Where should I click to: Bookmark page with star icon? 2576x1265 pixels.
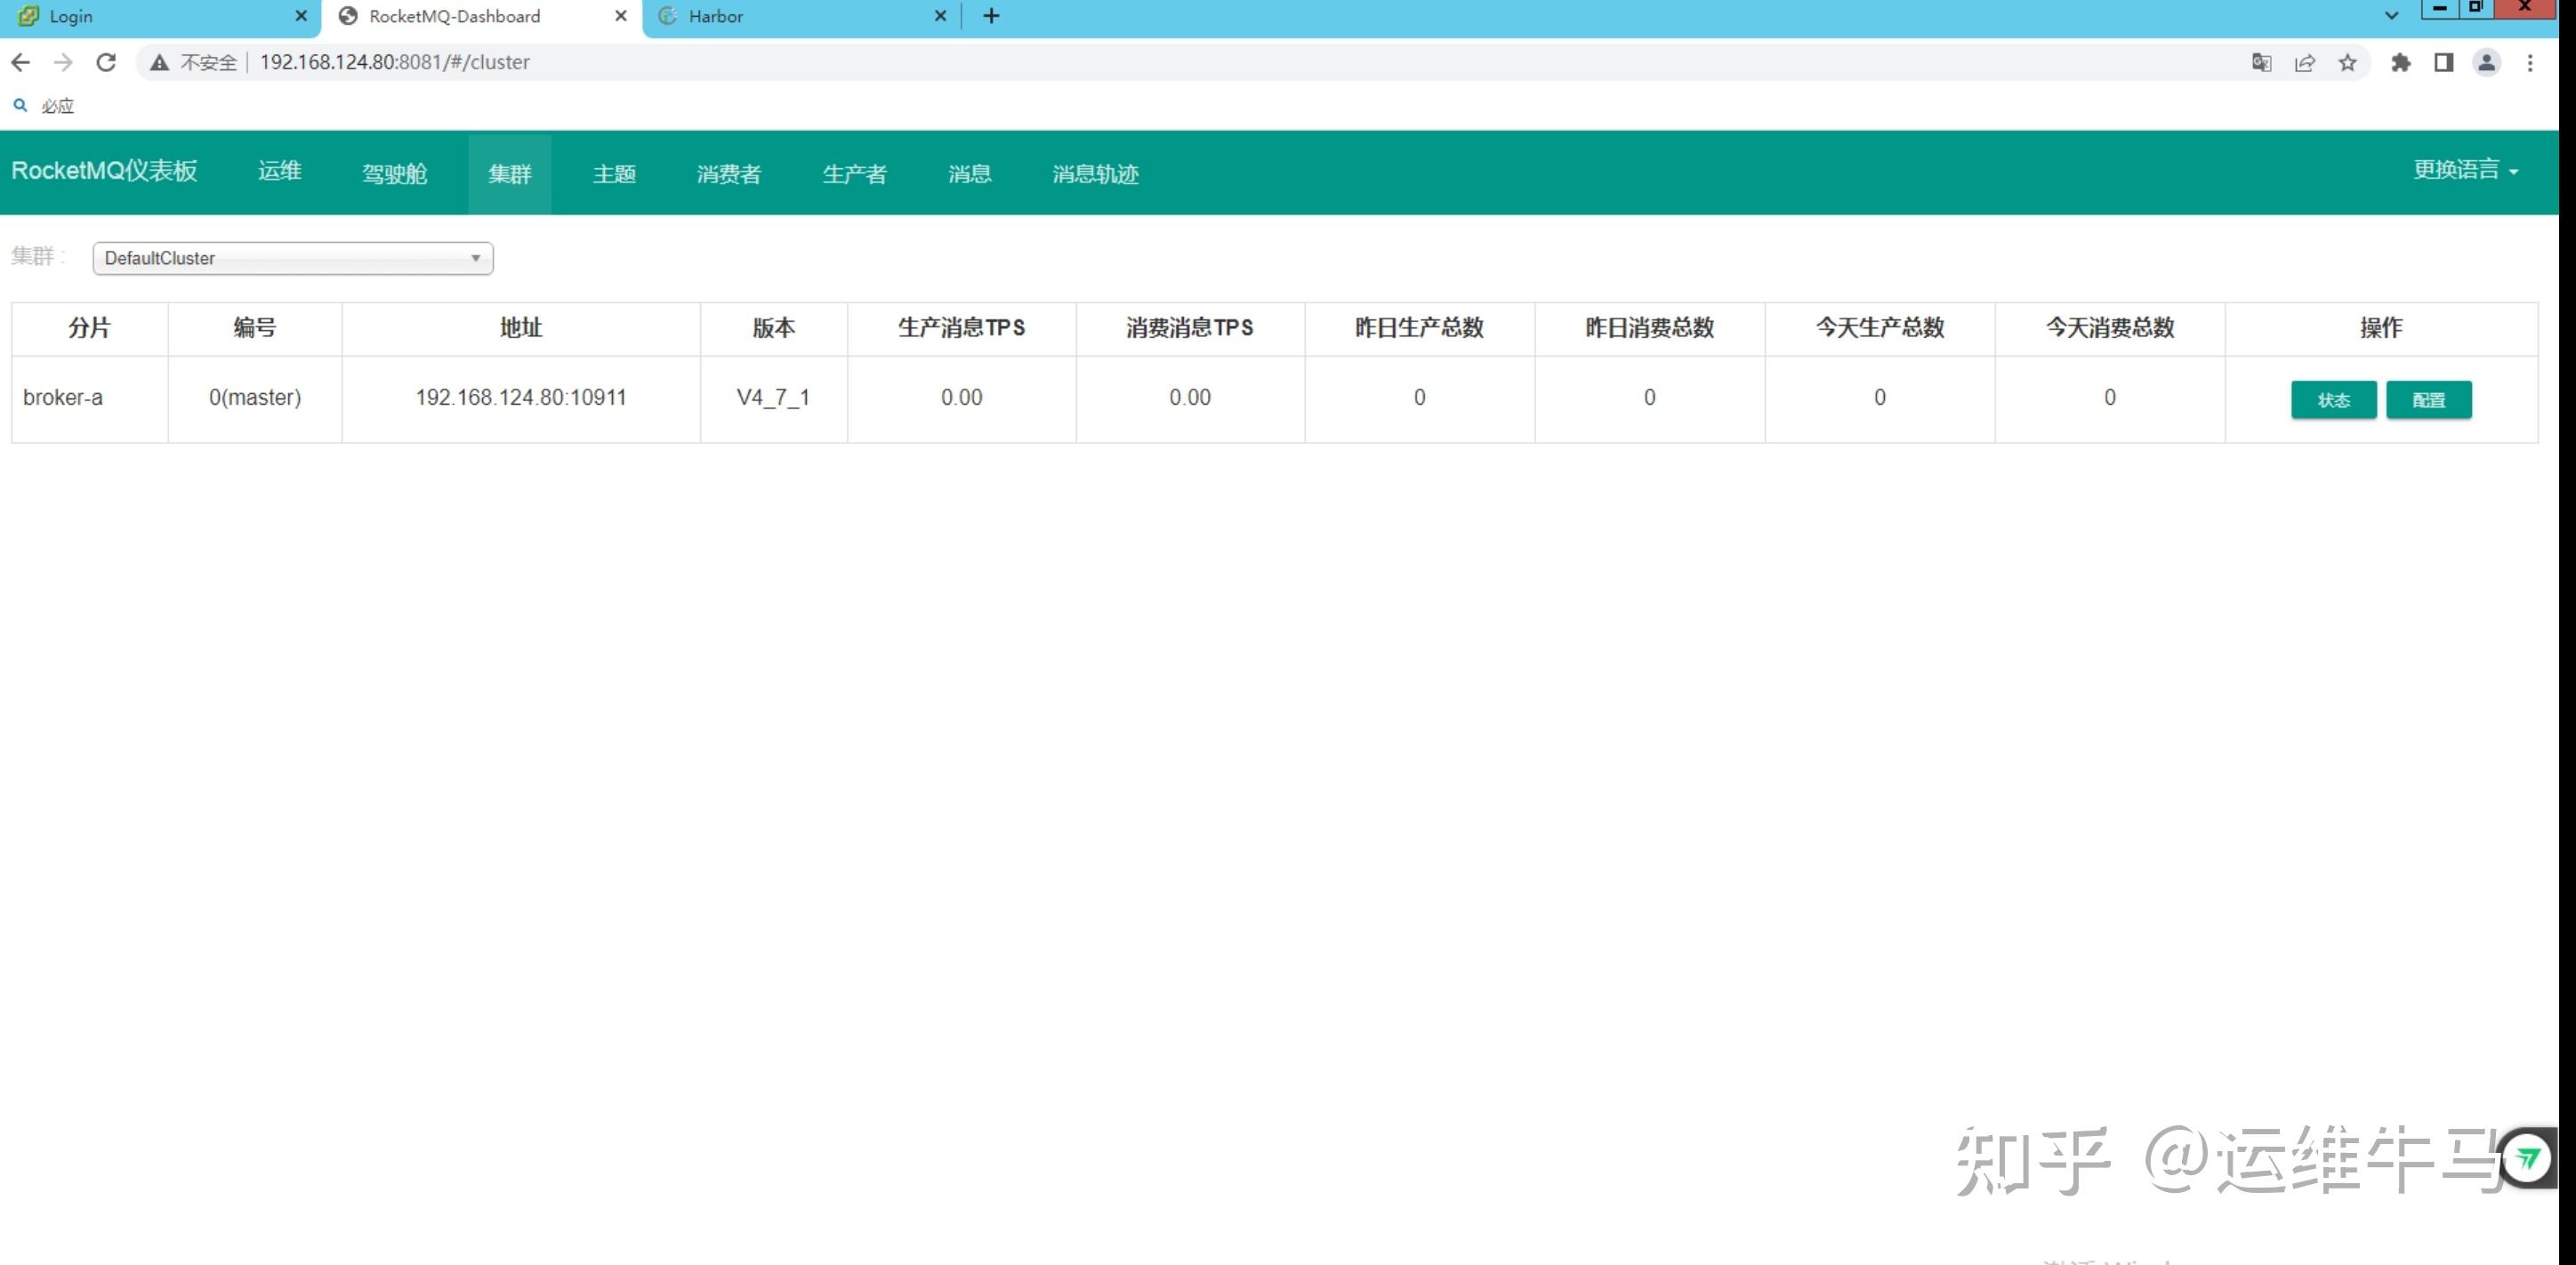(2348, 63)
